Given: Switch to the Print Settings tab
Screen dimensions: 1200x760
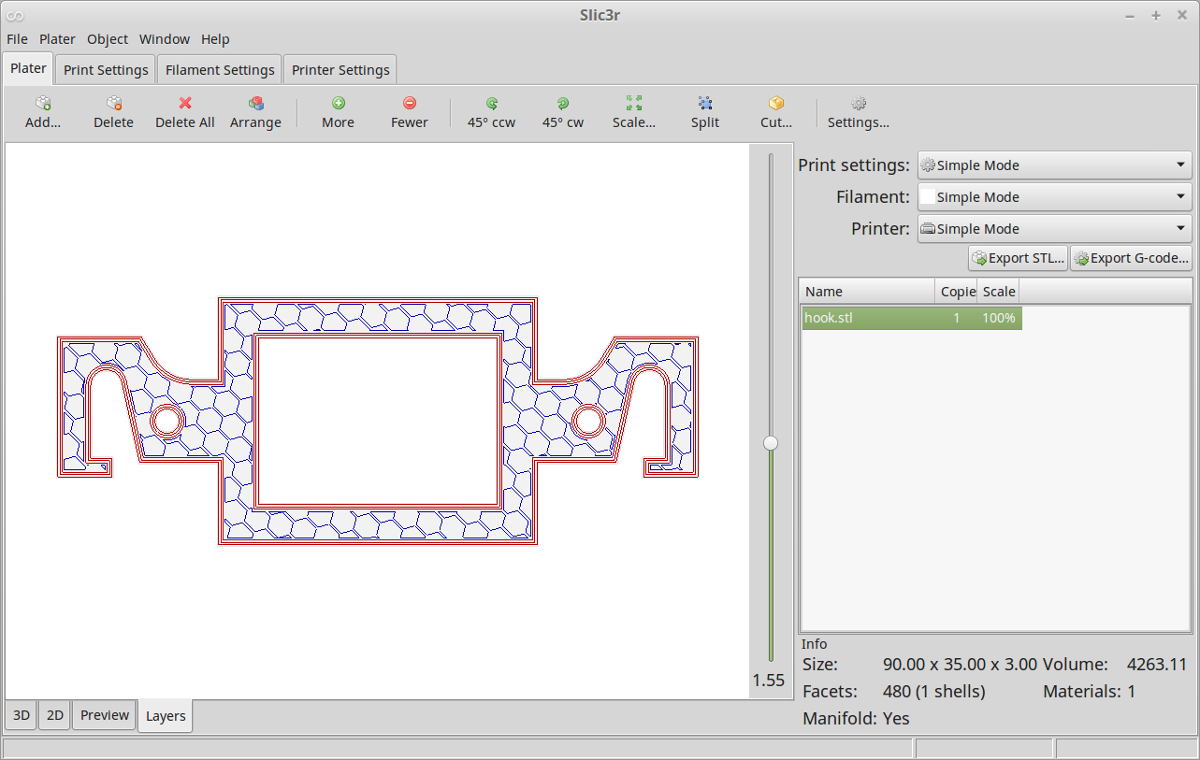Looking at the screenshot, I should coord(106,70).
